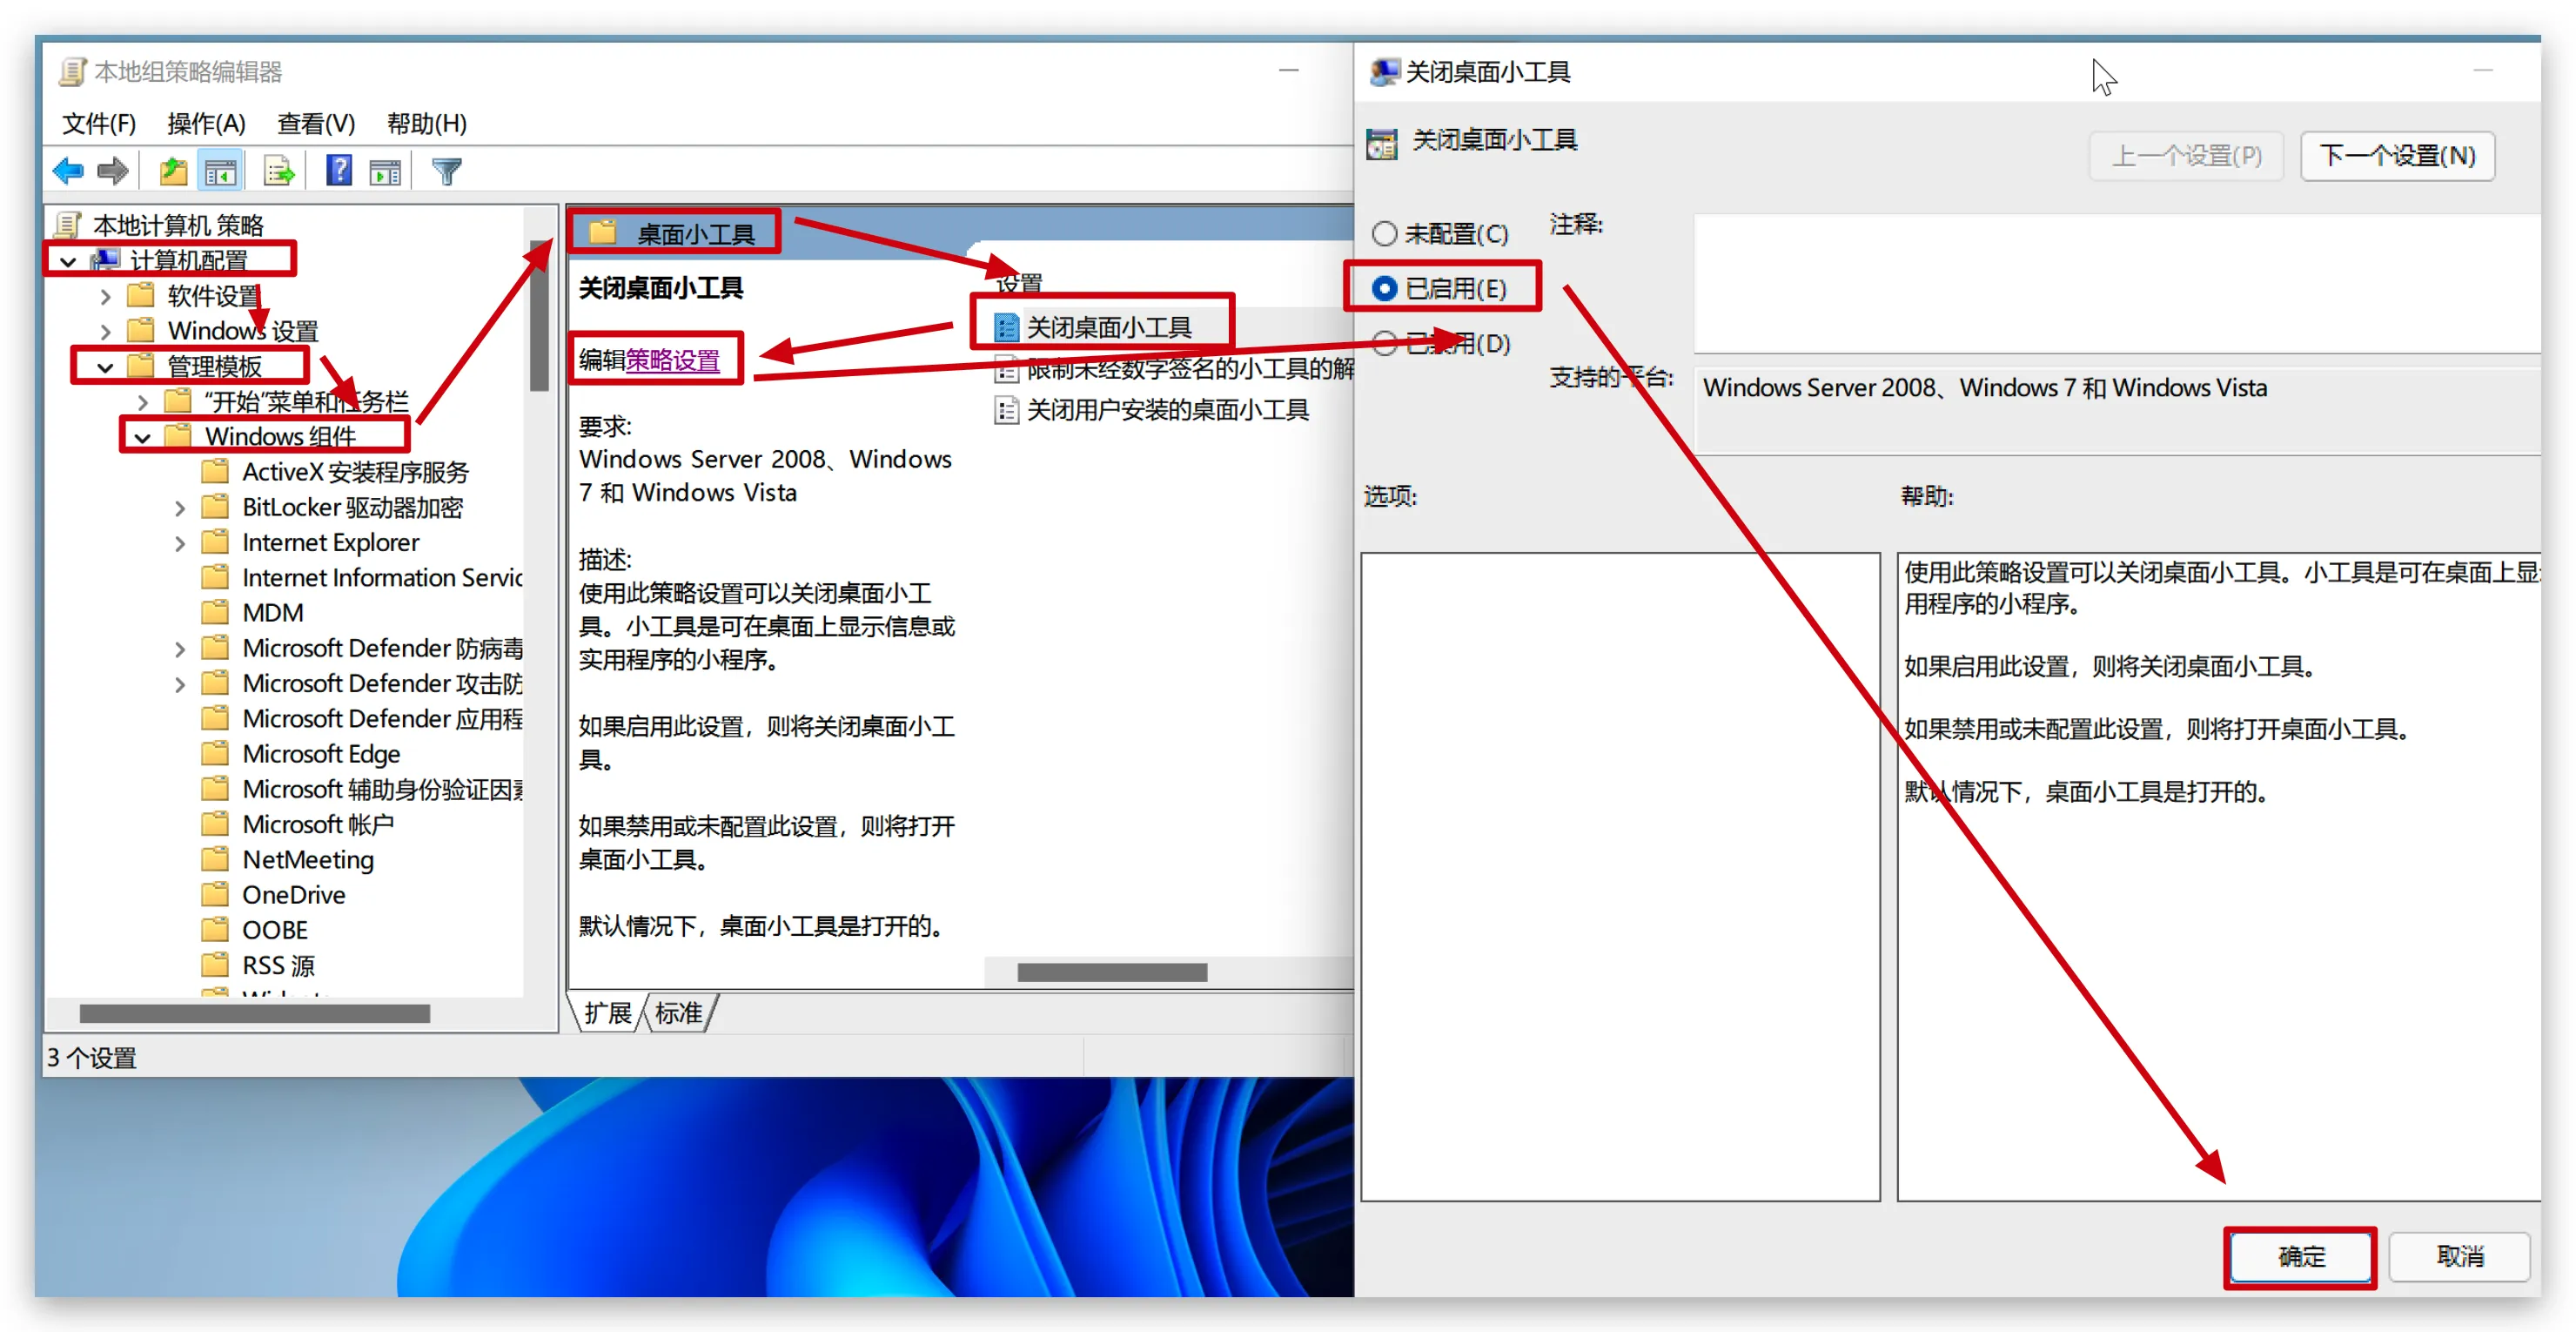The width and height of the screenshot is (2576, 1332).
Task: Click the 关闭桌面小工具 policy setting icon in list
Action: (1006, 327)
